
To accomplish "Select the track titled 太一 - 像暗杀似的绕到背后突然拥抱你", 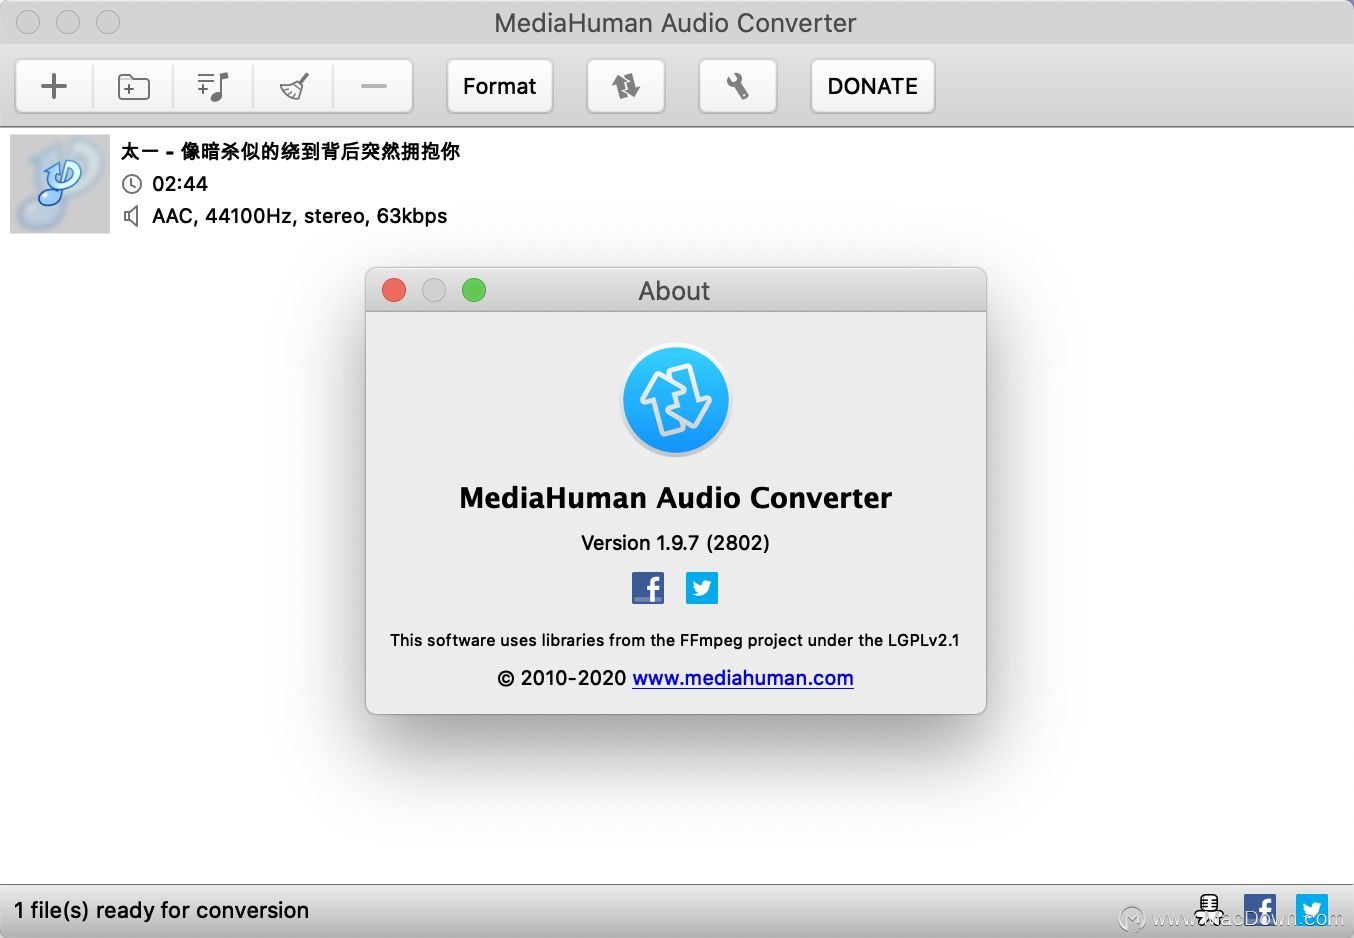I will coord(290,151).
